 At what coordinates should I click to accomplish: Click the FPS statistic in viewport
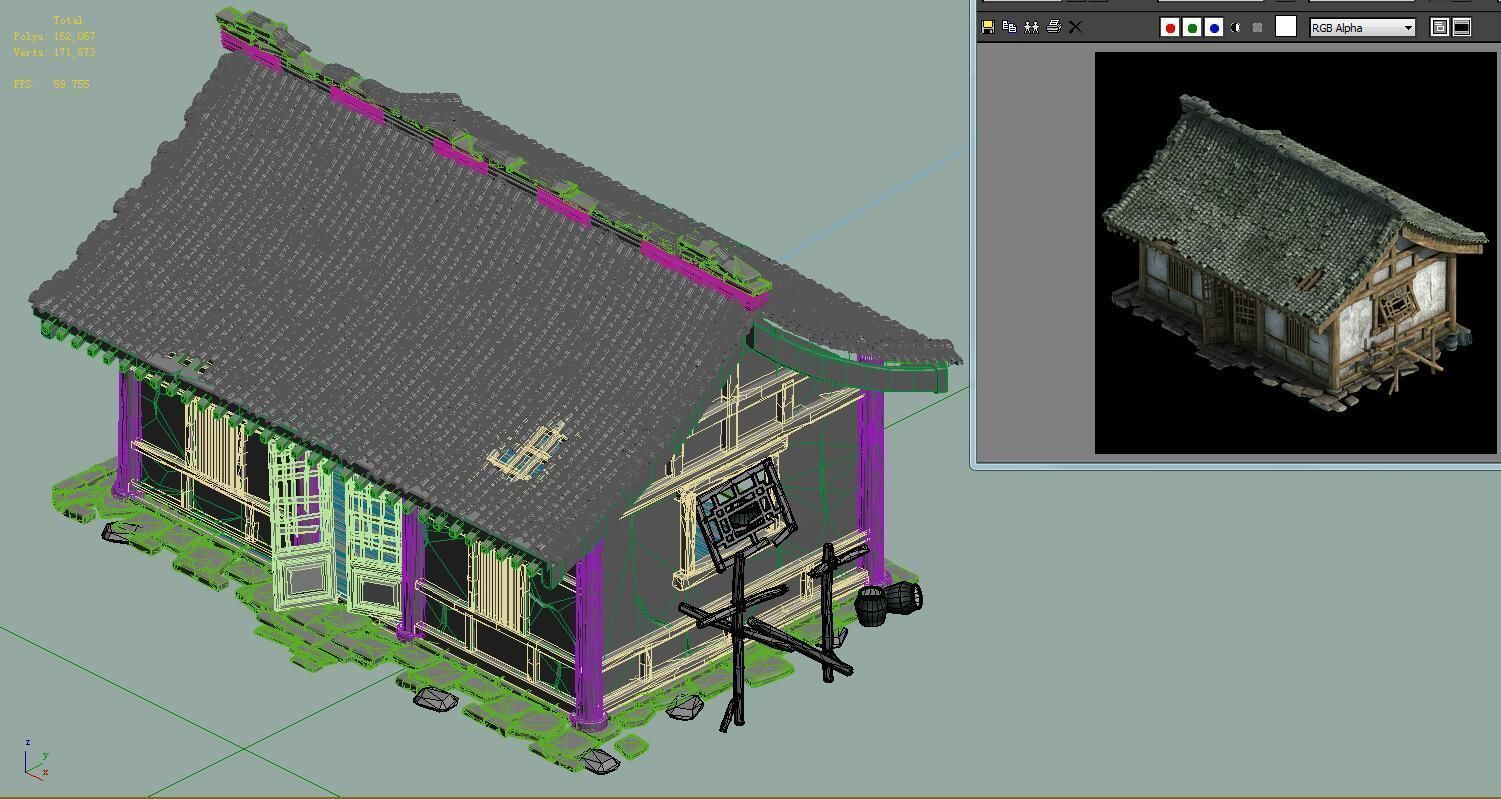pos(52,84)
